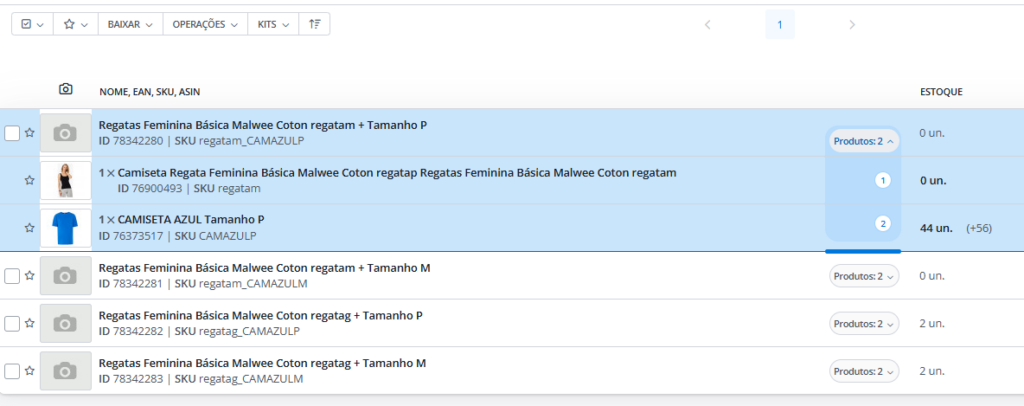Star the regatam_CAMAZULM product row
The height and width of the screenshot is (406, 1024).
[x=30, y=276]
